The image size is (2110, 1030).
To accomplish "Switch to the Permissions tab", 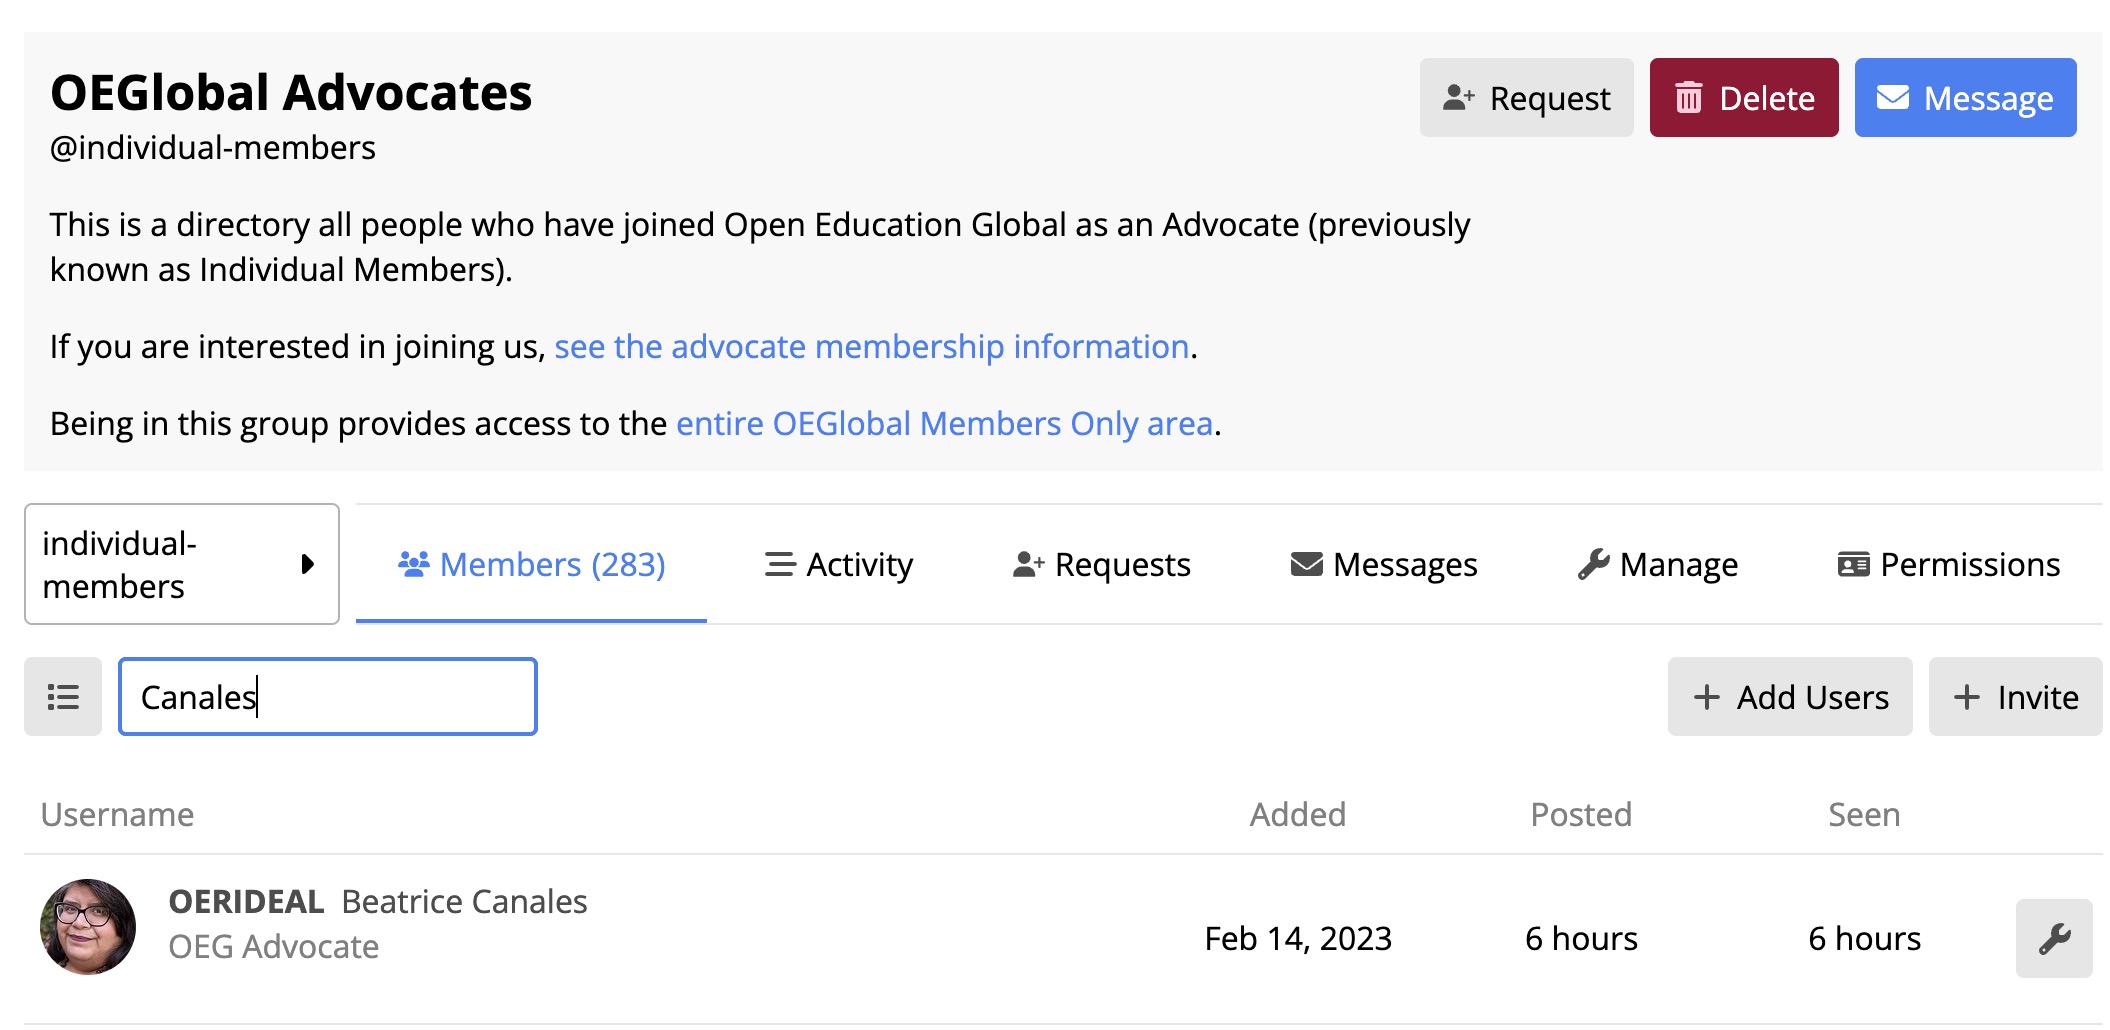I will coord(1948,565).
